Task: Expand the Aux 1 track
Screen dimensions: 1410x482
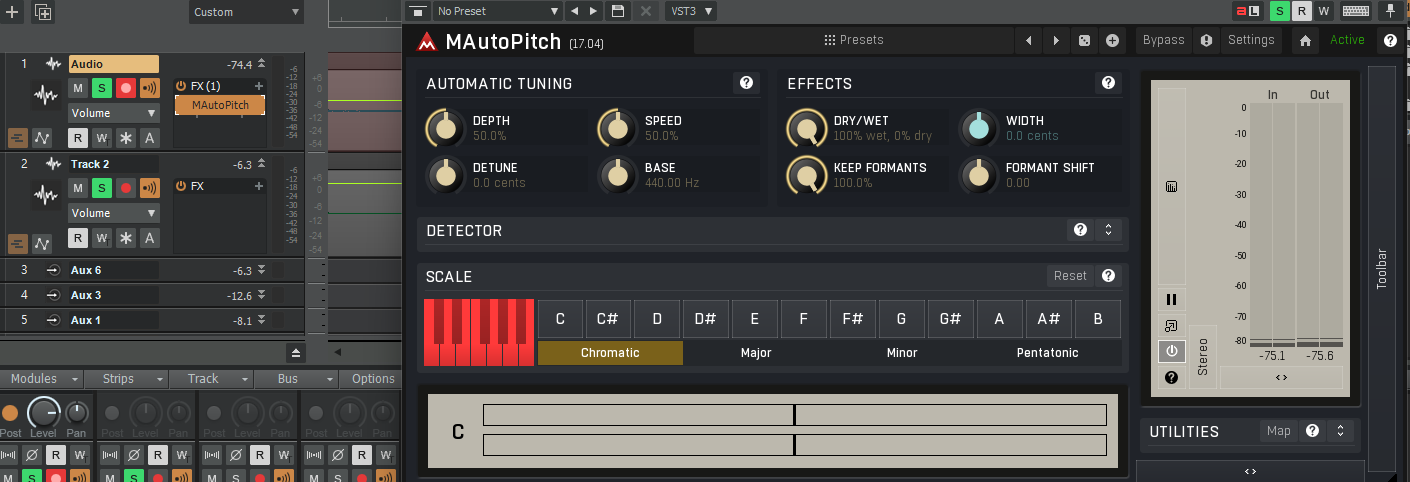Action: coord(261,320)
